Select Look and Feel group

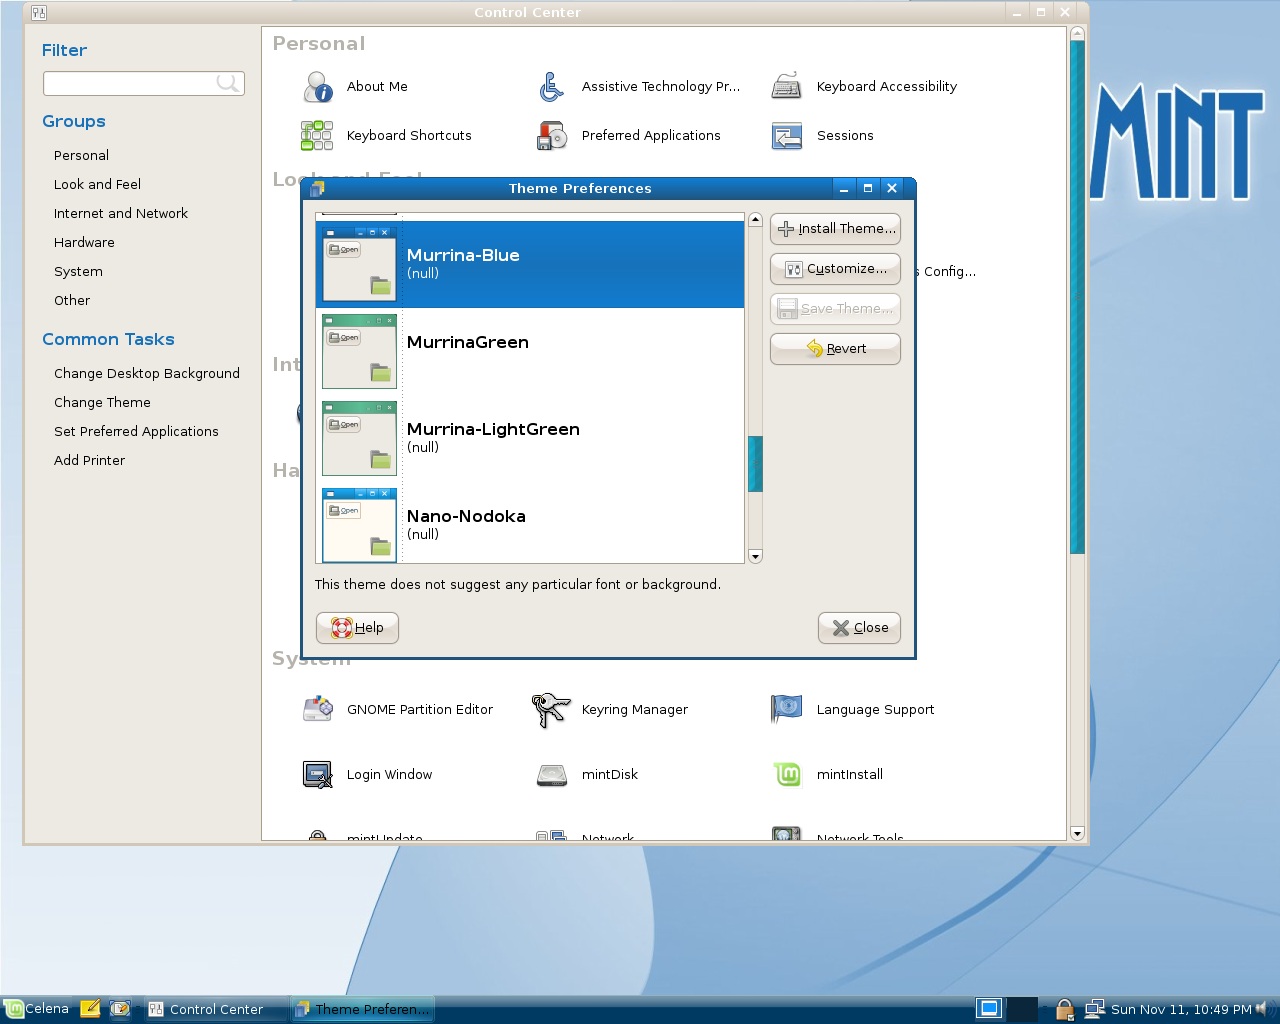97,185
